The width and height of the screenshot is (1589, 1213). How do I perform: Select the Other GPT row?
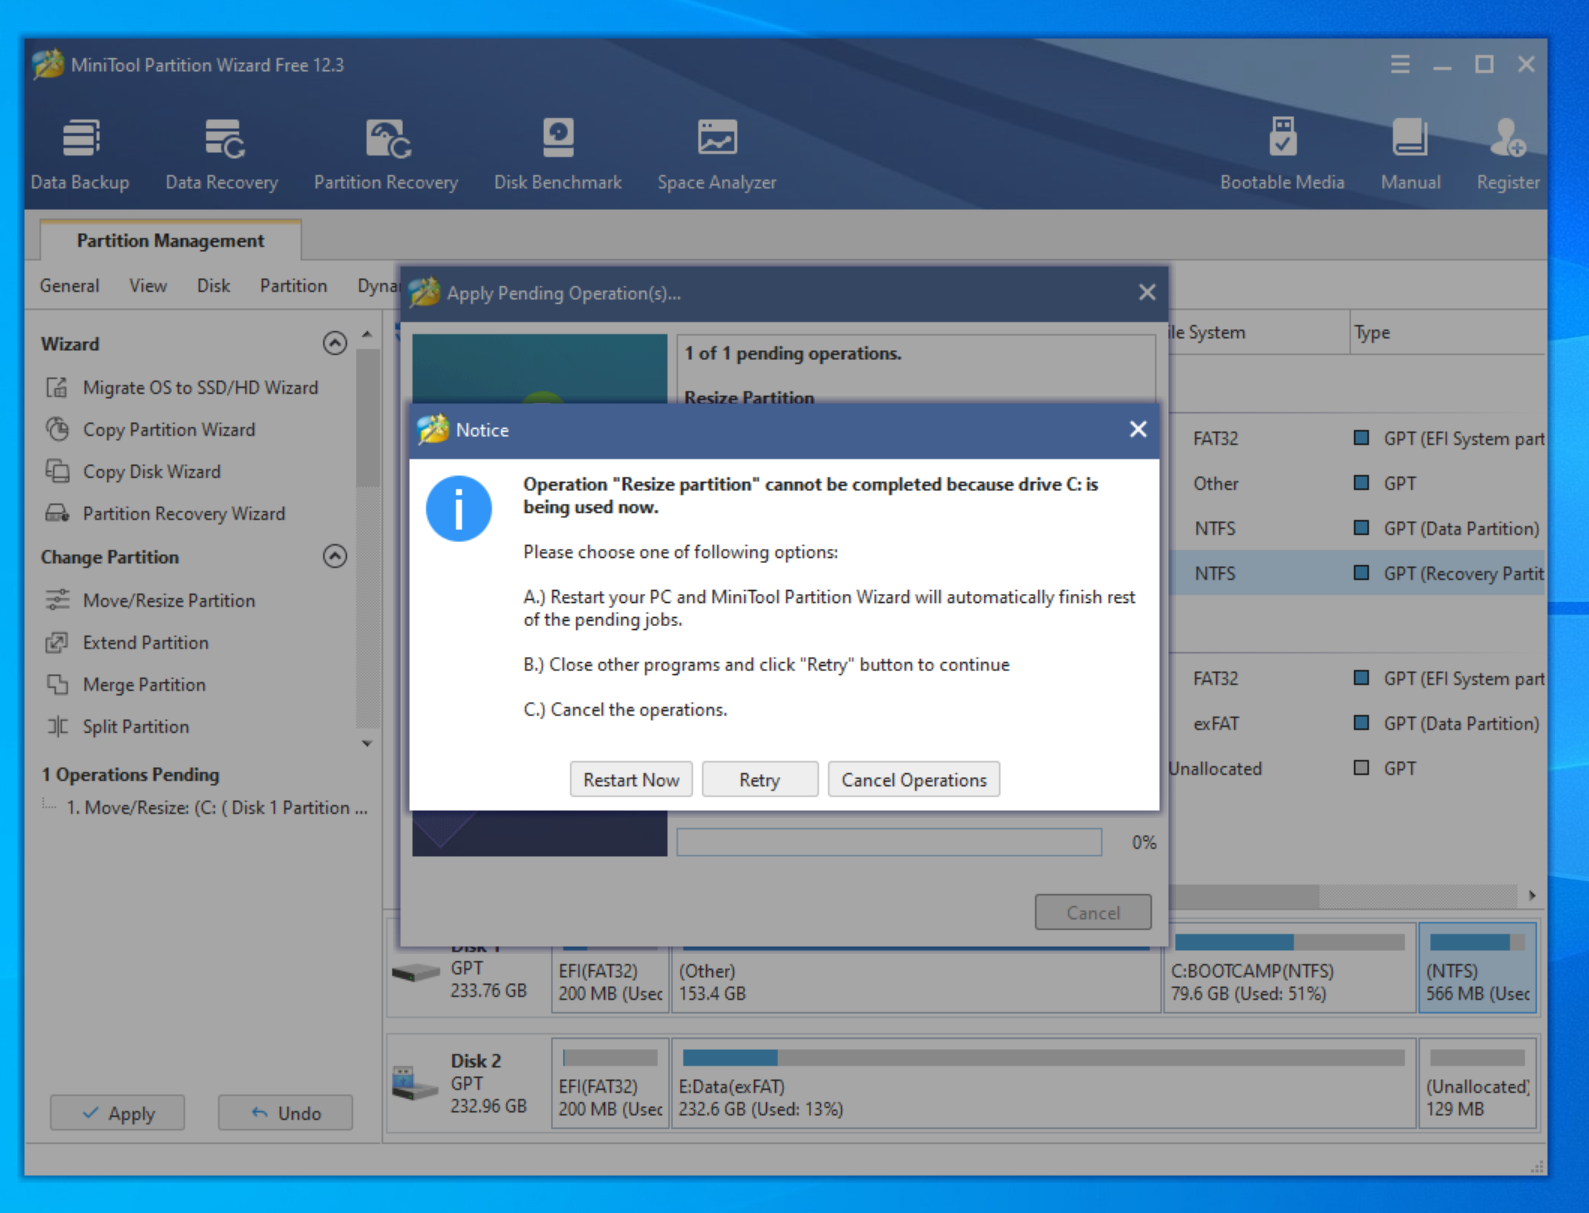click(1356, 483)
